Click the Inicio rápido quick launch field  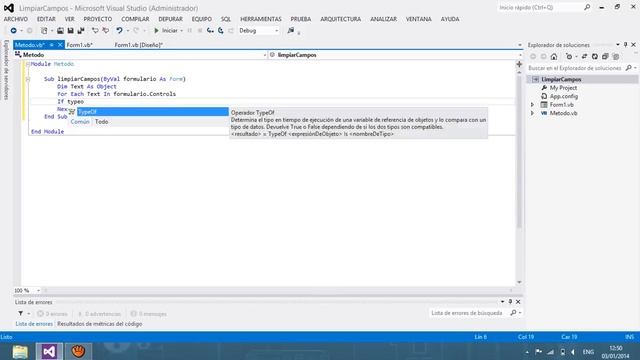[x=540, y=7]
